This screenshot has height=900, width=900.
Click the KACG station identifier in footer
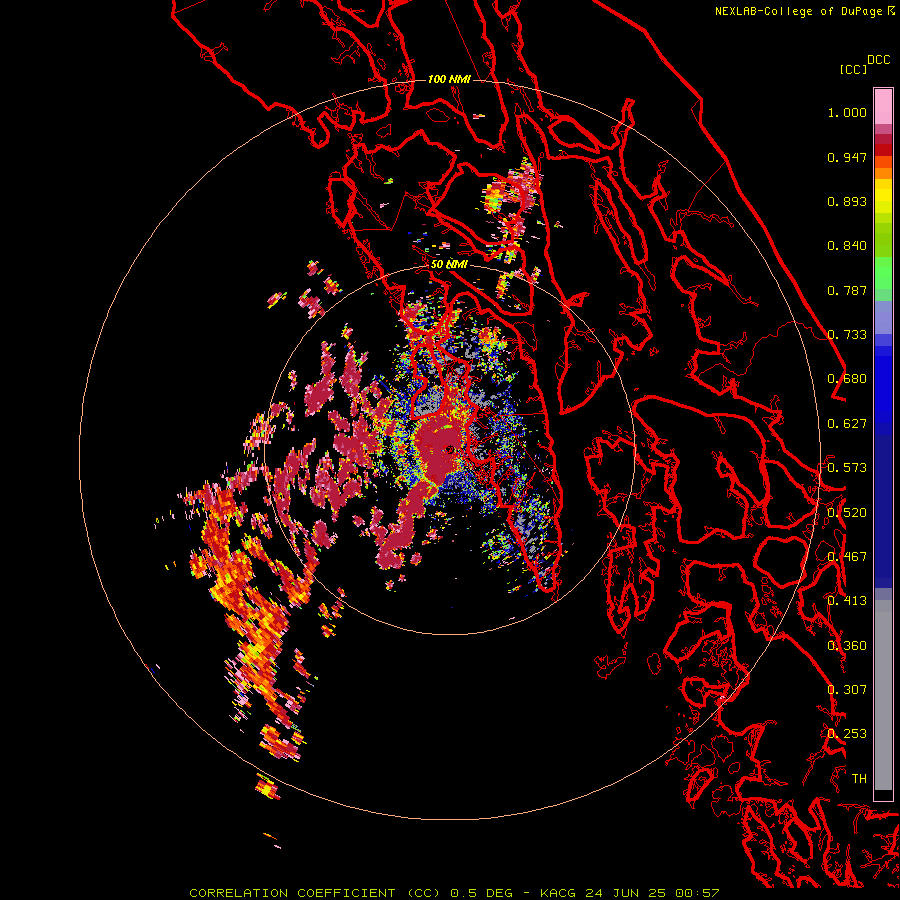pos(557,893)
